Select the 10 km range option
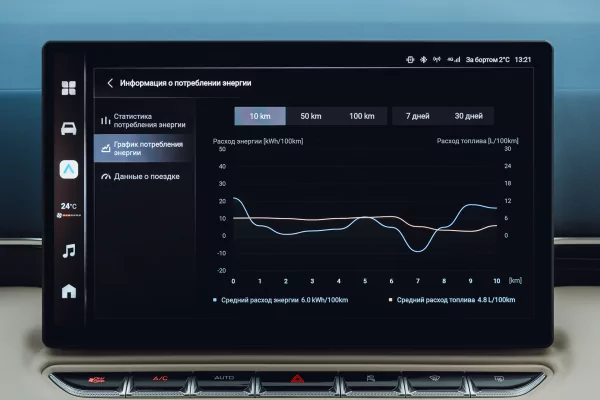 [x=260, y=116]
